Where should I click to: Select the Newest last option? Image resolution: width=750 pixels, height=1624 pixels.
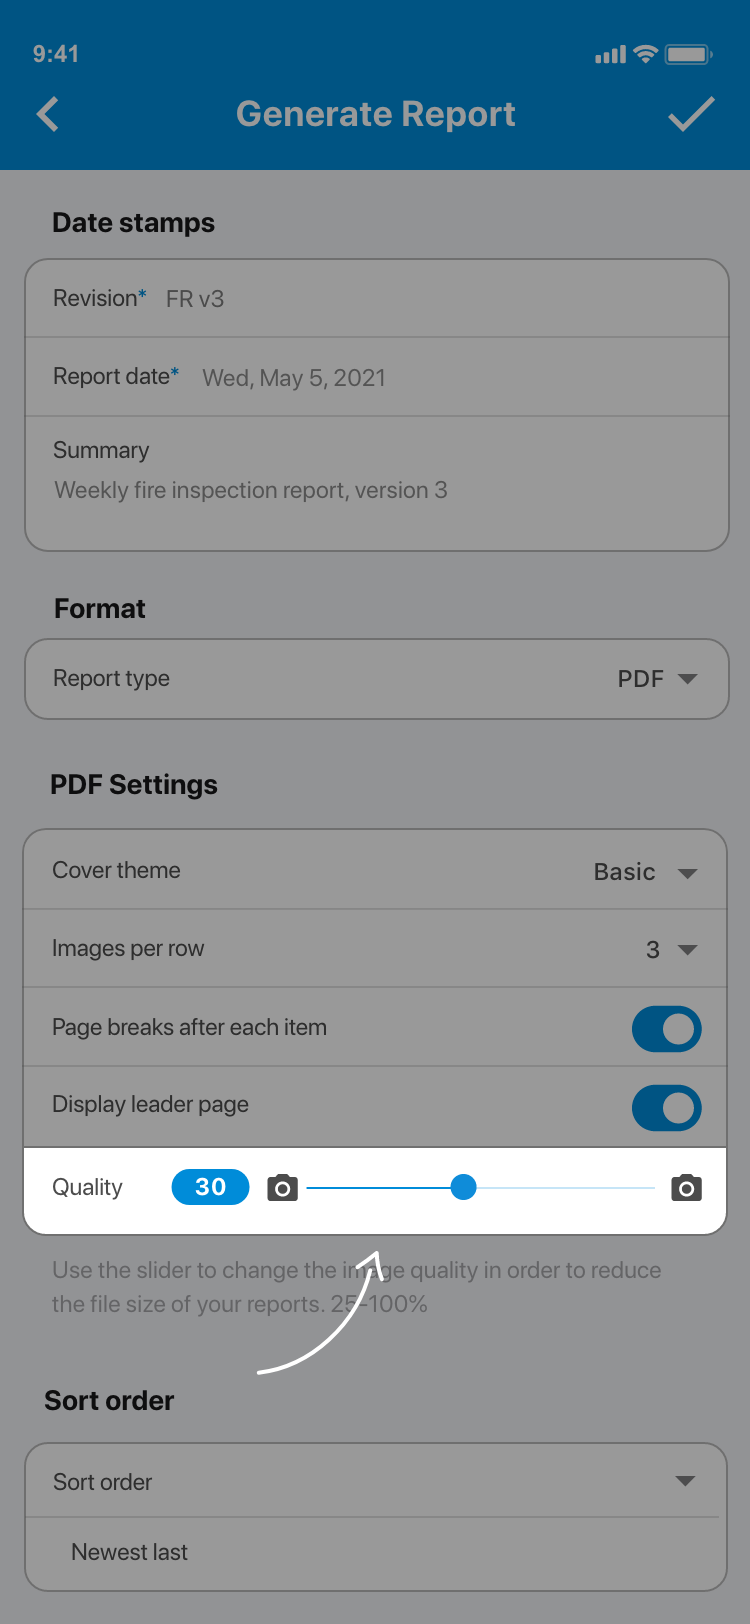(130, 1552)
